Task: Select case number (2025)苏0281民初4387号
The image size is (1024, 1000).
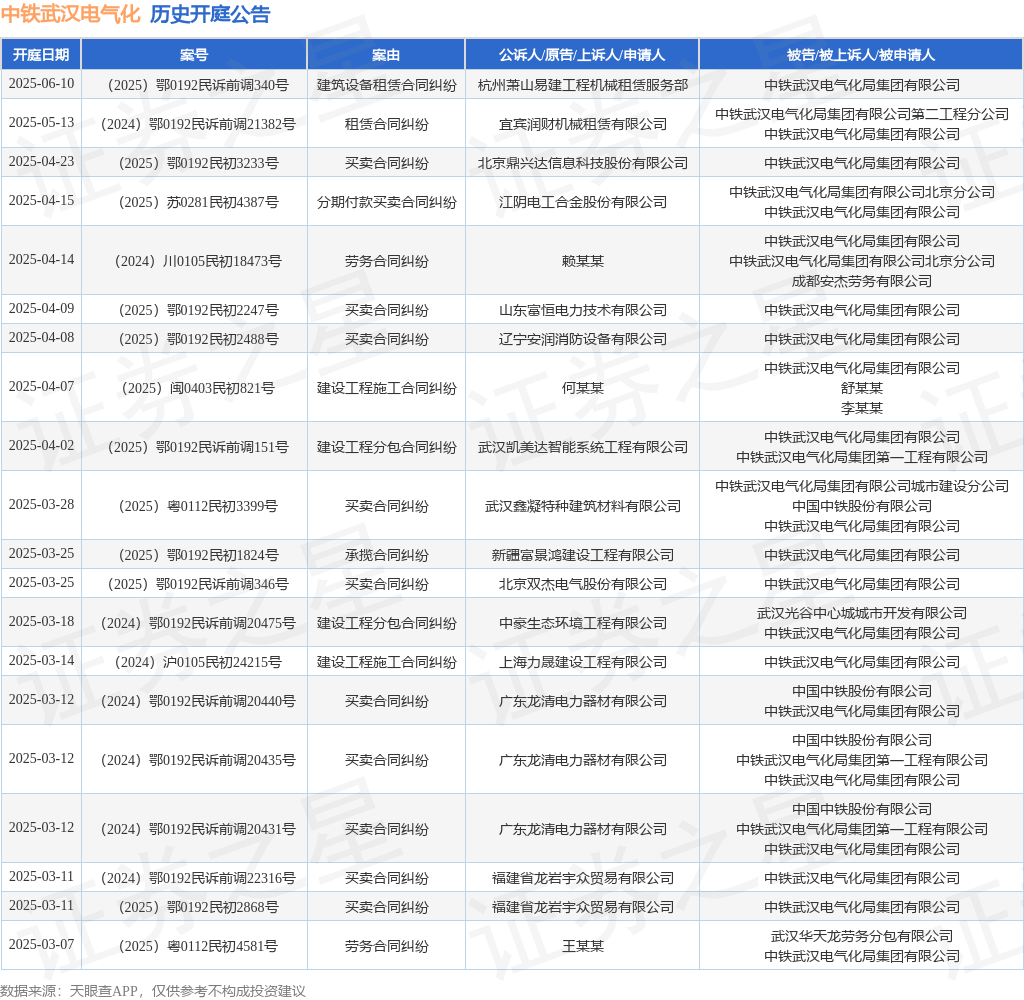Action: [x=194, y=202]
